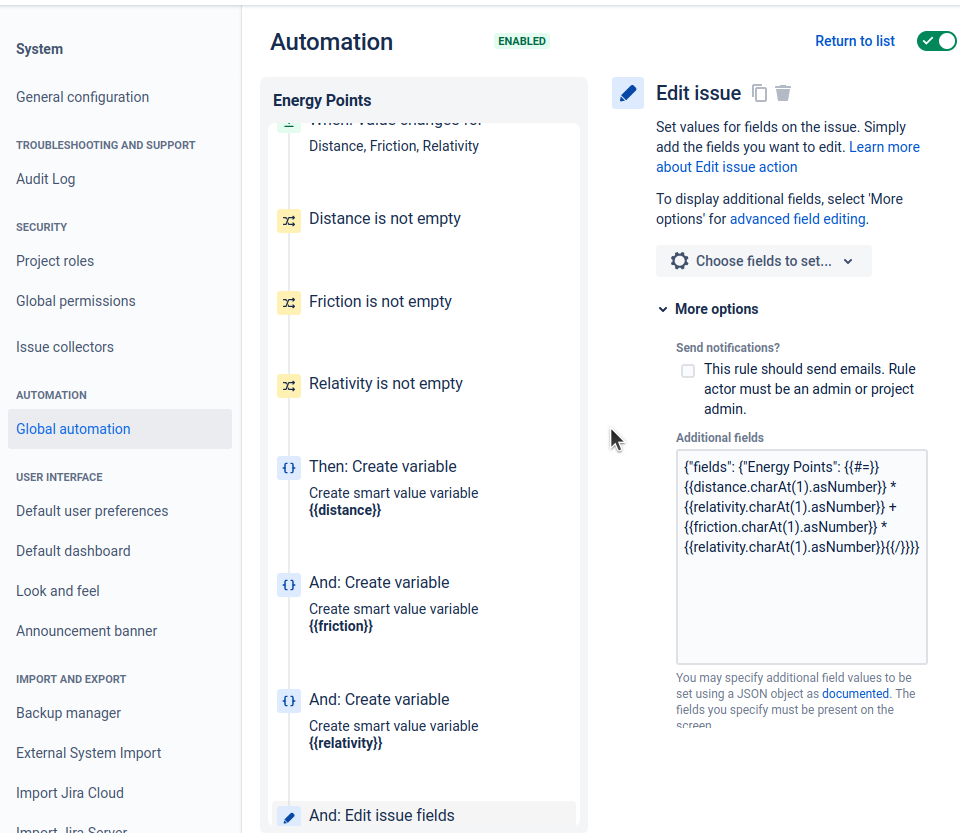Check the rule should send emails checkbox

point(688,370)
